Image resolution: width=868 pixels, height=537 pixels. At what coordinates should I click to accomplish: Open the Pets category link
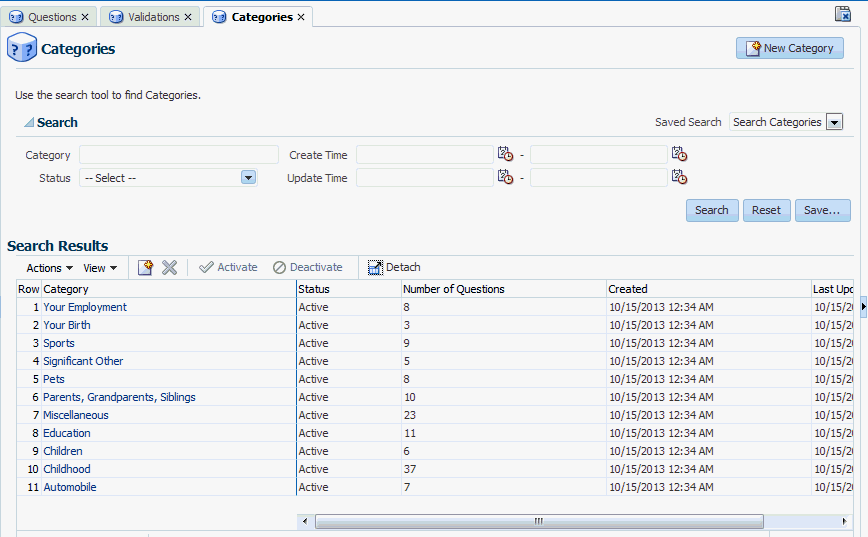[x=54, y=379]
